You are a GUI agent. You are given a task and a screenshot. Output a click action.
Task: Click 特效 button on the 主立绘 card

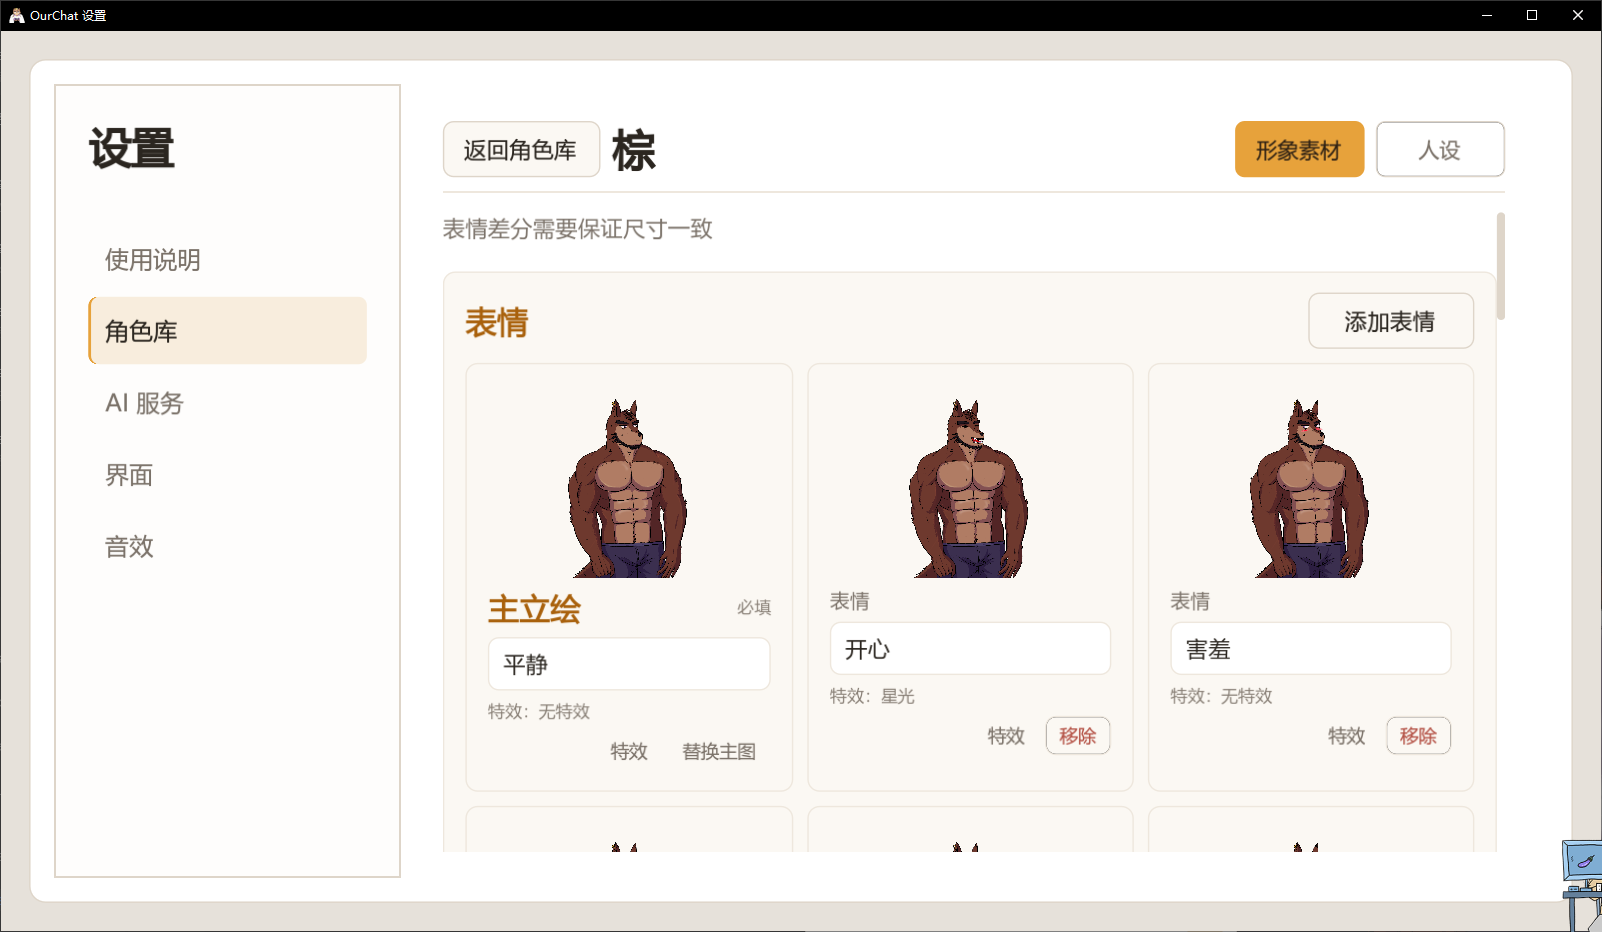click(x=629, y=751)
